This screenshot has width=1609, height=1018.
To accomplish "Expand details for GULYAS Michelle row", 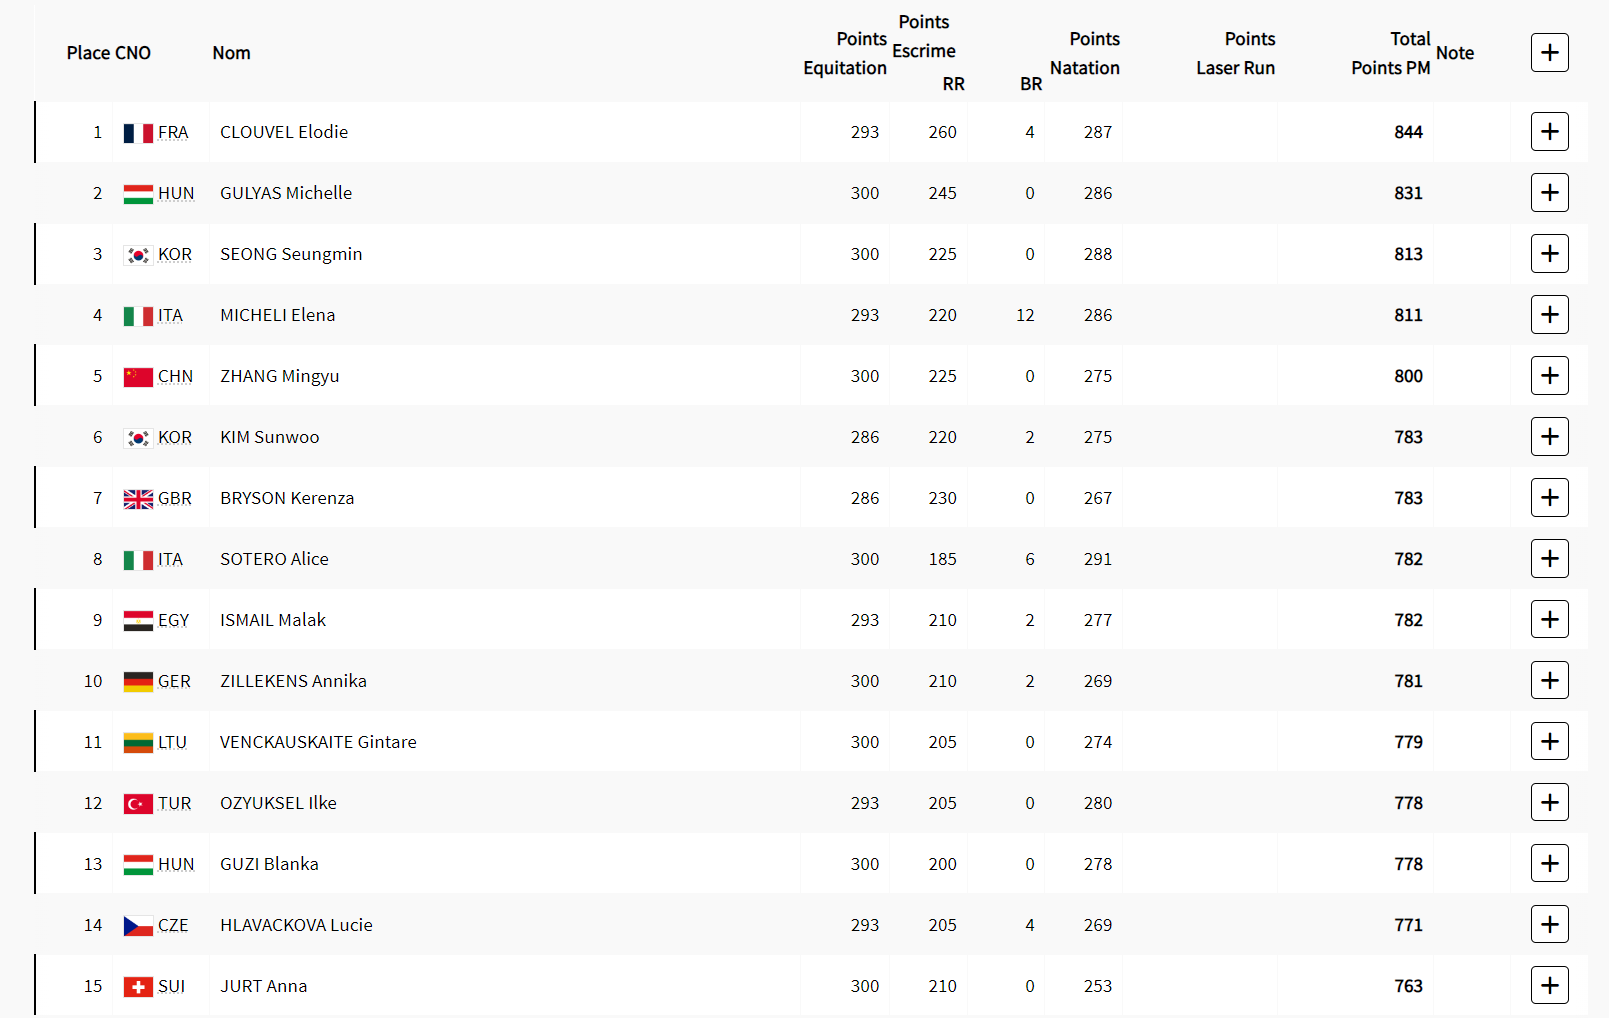I will click(x=1549, y=193).
